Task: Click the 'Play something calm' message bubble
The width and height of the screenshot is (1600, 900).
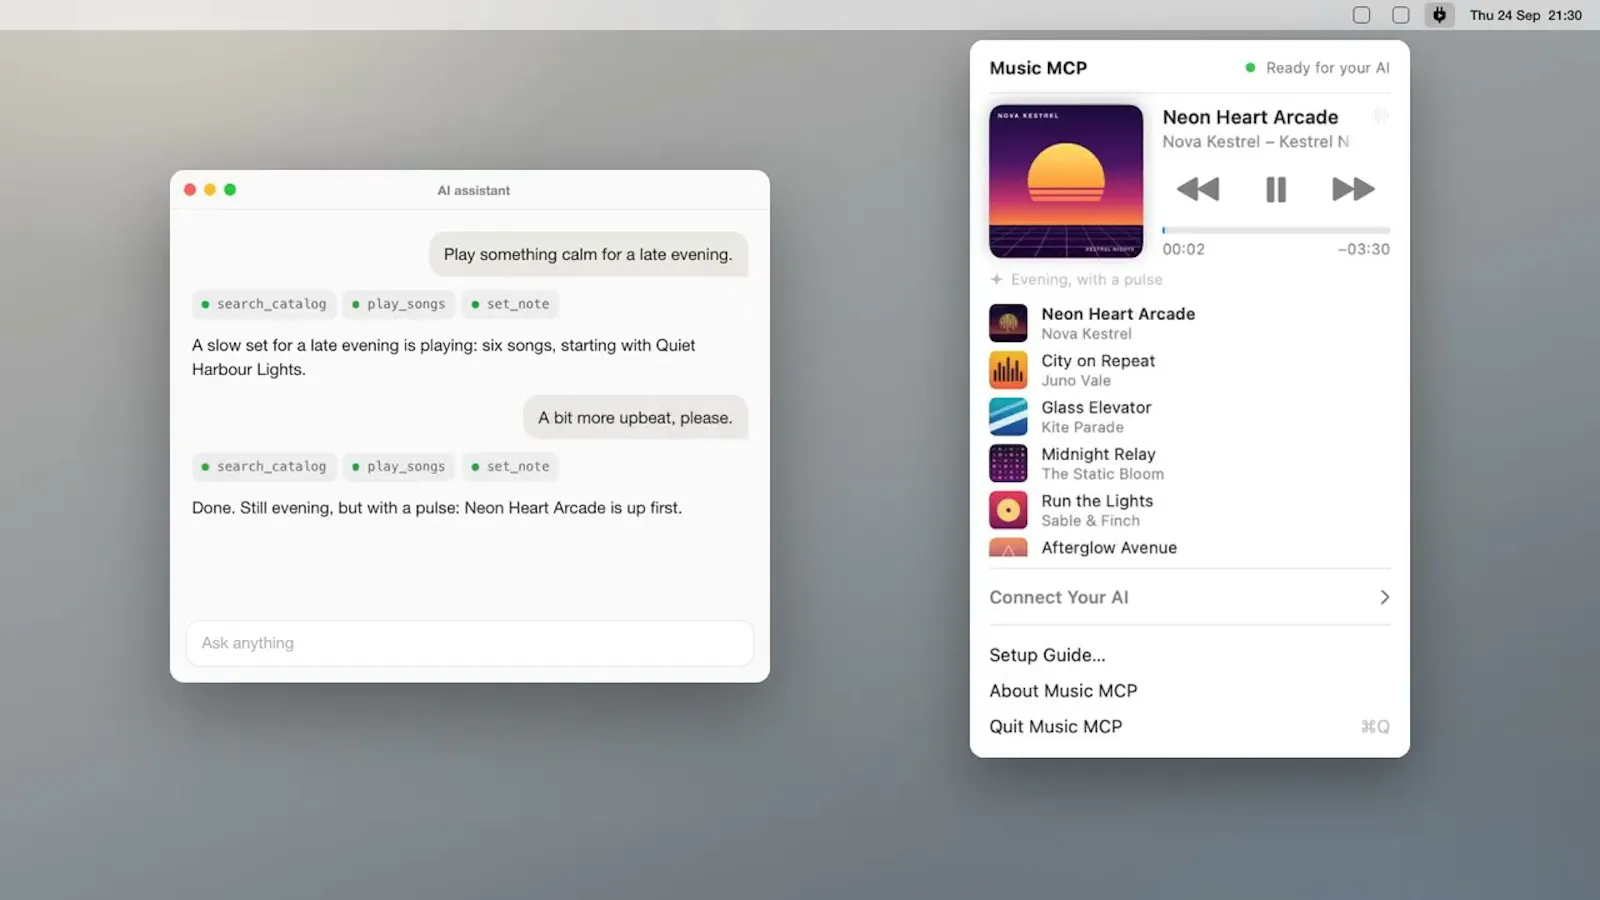Action: pos(588,254)
